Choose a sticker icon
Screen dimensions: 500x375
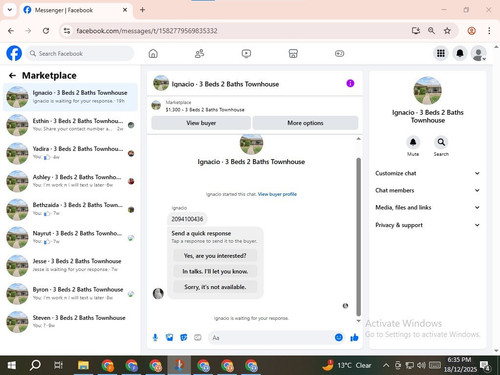coord(184,338)
